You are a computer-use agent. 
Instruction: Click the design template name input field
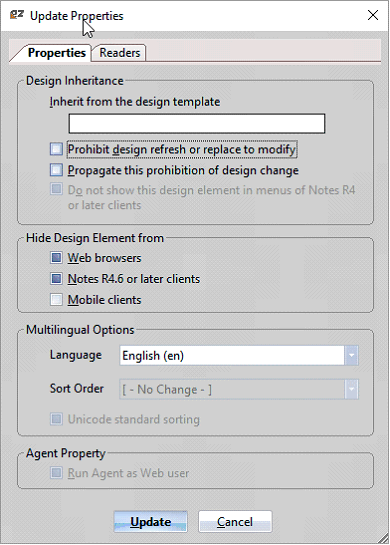pos(197,123)
